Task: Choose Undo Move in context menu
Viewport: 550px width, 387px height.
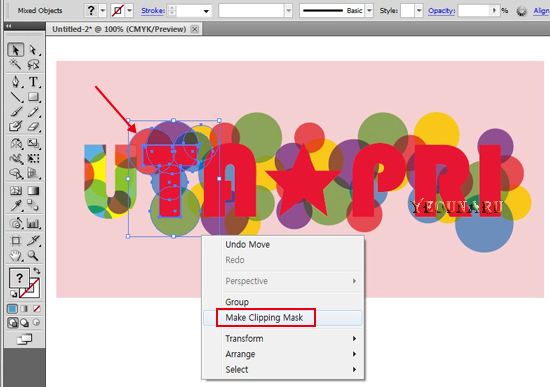Action: (283, 245)
